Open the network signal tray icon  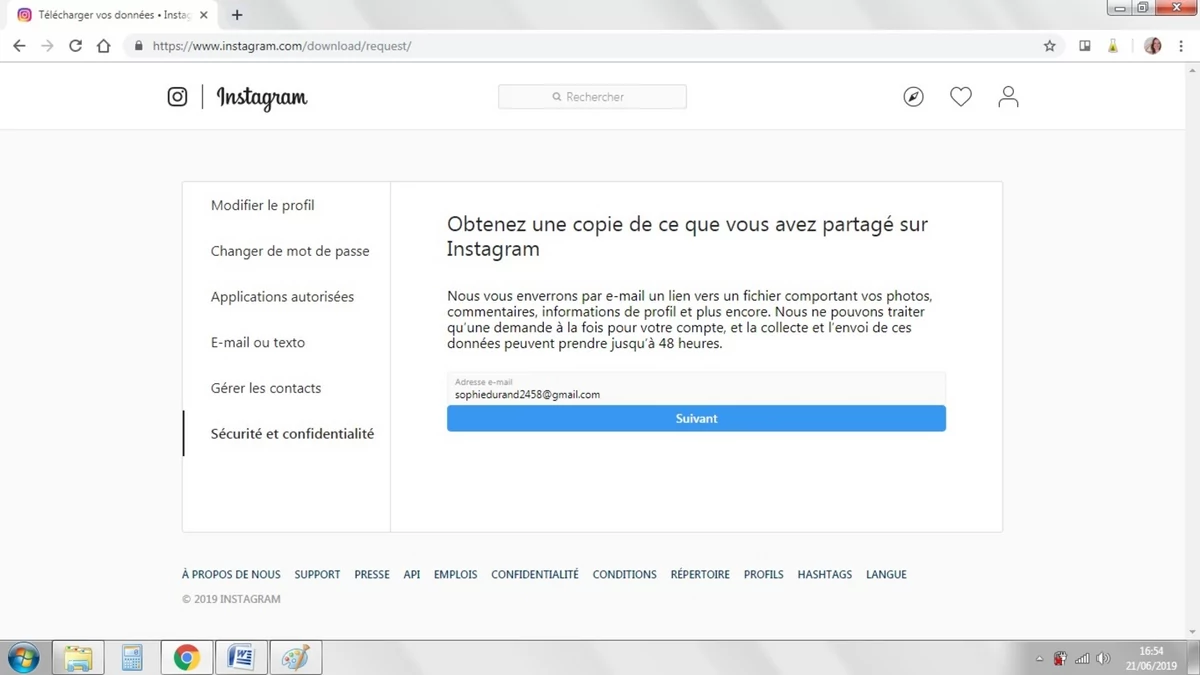coord(1082,659)
